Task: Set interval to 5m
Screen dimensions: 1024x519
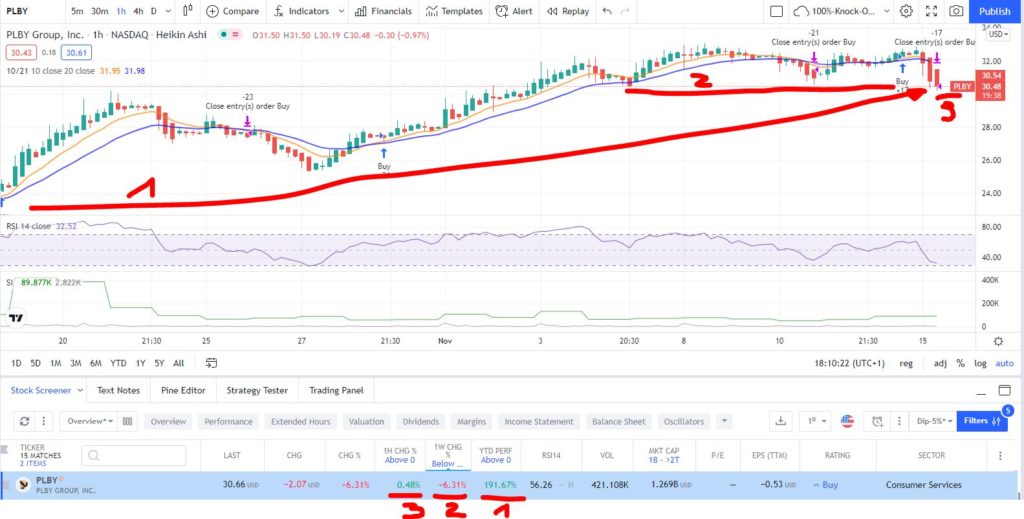Action: (x=77, y=11)
